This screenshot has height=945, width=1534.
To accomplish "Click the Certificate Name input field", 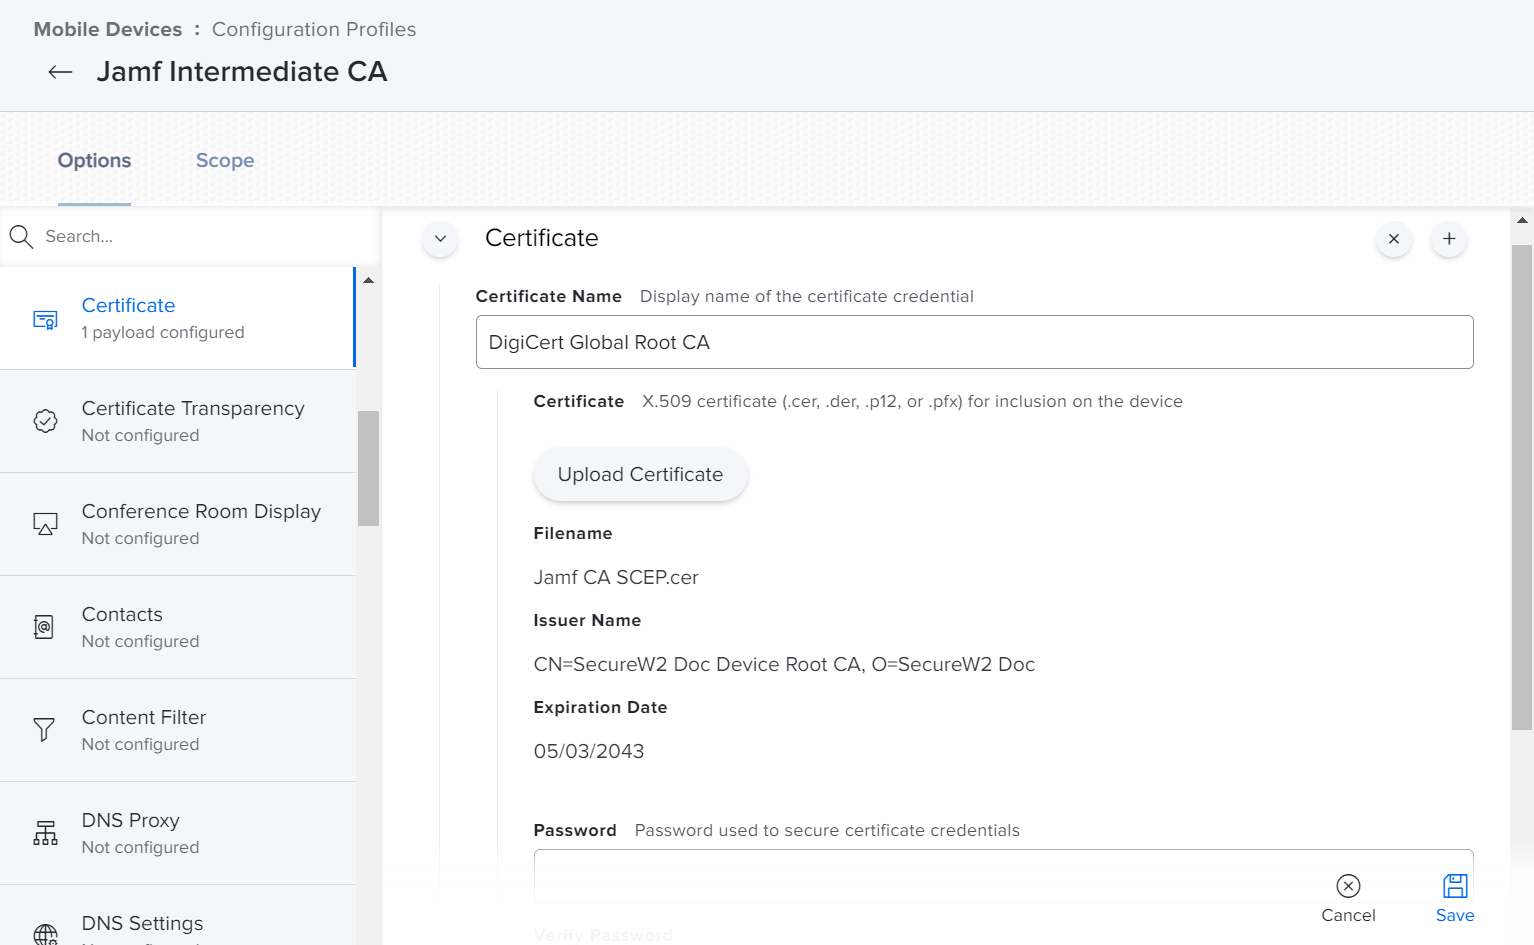I will tap(974, 342).
